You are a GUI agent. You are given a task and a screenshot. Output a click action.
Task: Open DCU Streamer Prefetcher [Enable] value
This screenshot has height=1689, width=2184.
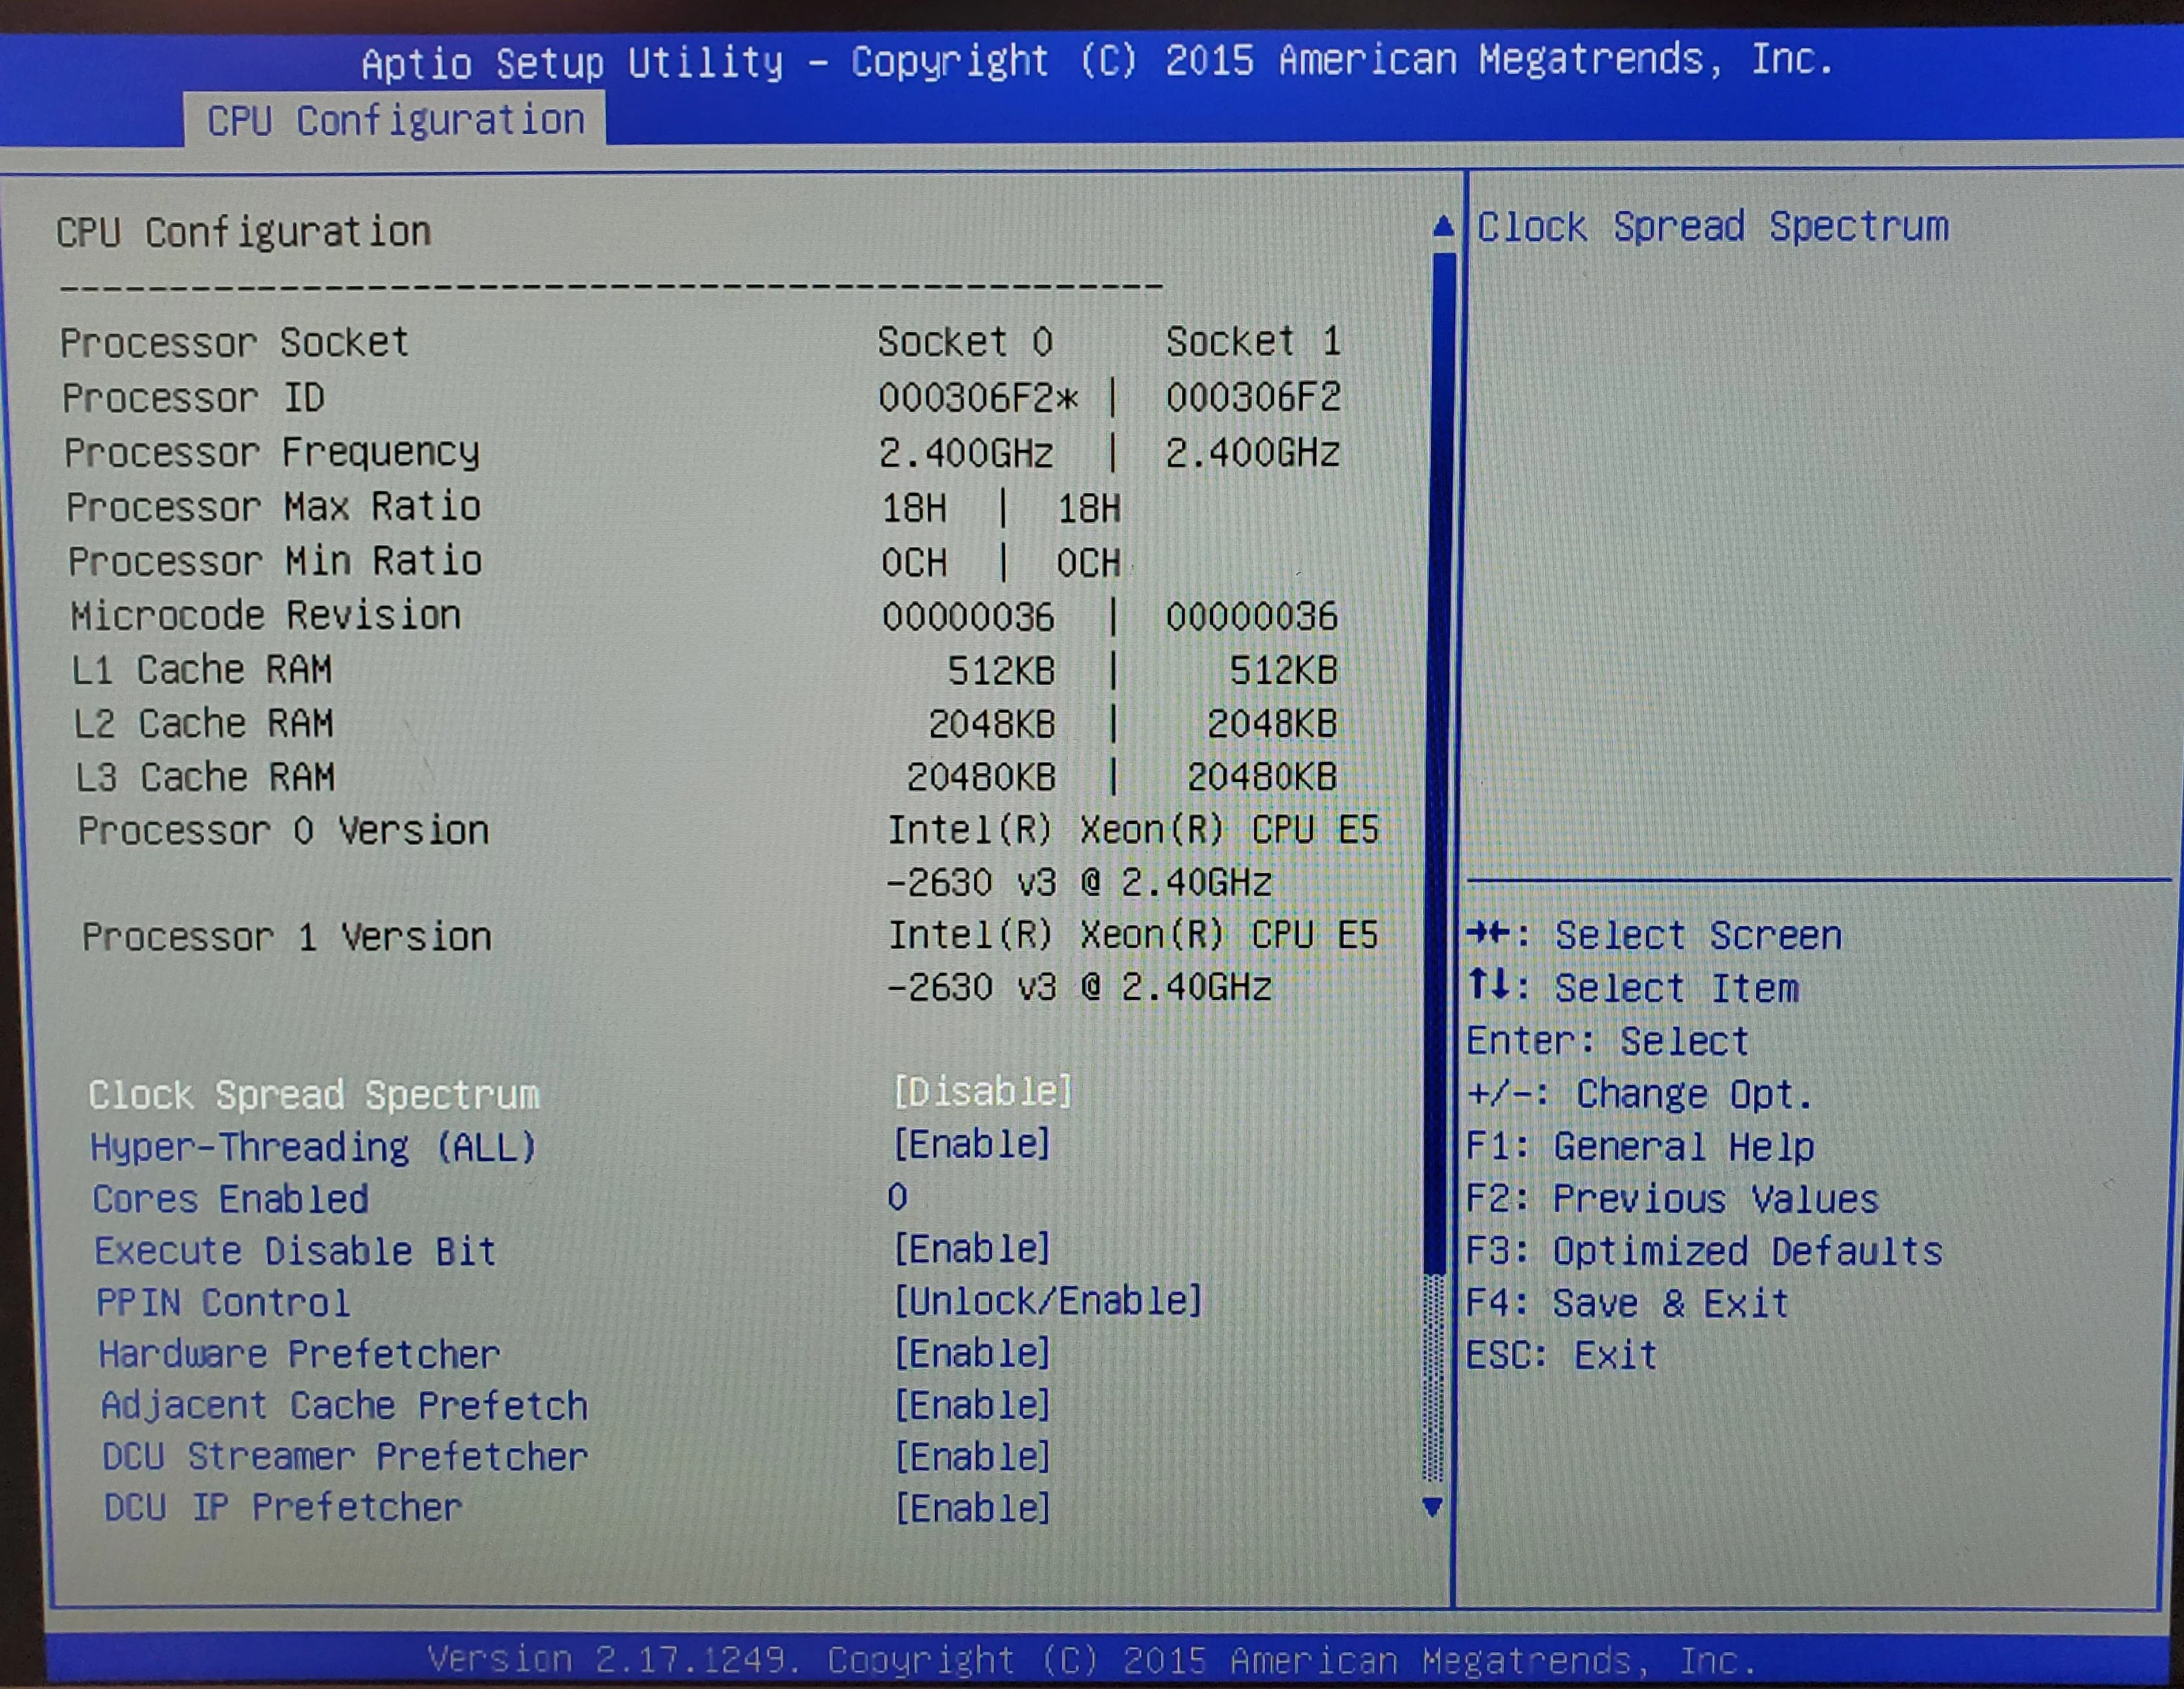[x=972, y=1457]
